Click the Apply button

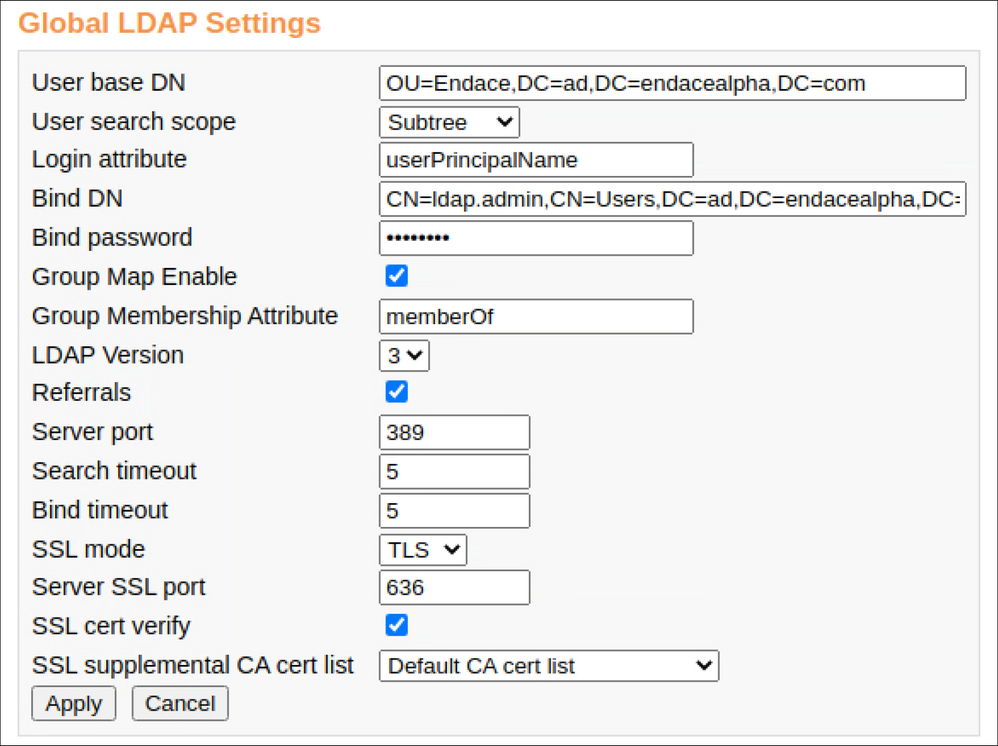(x=74, y=704)
